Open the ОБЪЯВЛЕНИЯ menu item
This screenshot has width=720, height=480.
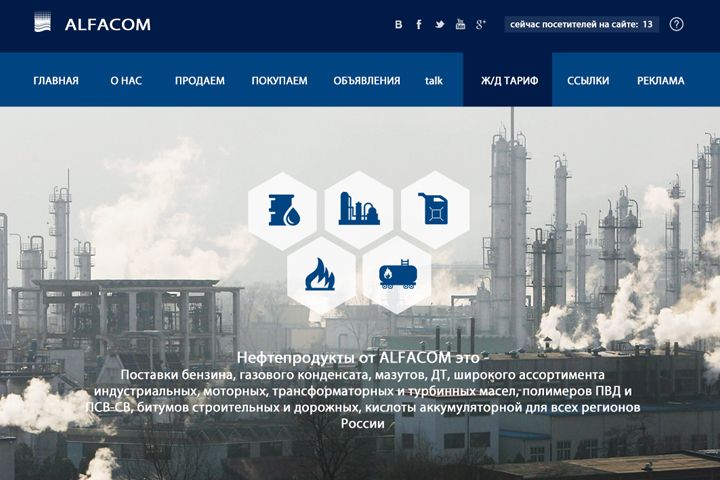366,81
